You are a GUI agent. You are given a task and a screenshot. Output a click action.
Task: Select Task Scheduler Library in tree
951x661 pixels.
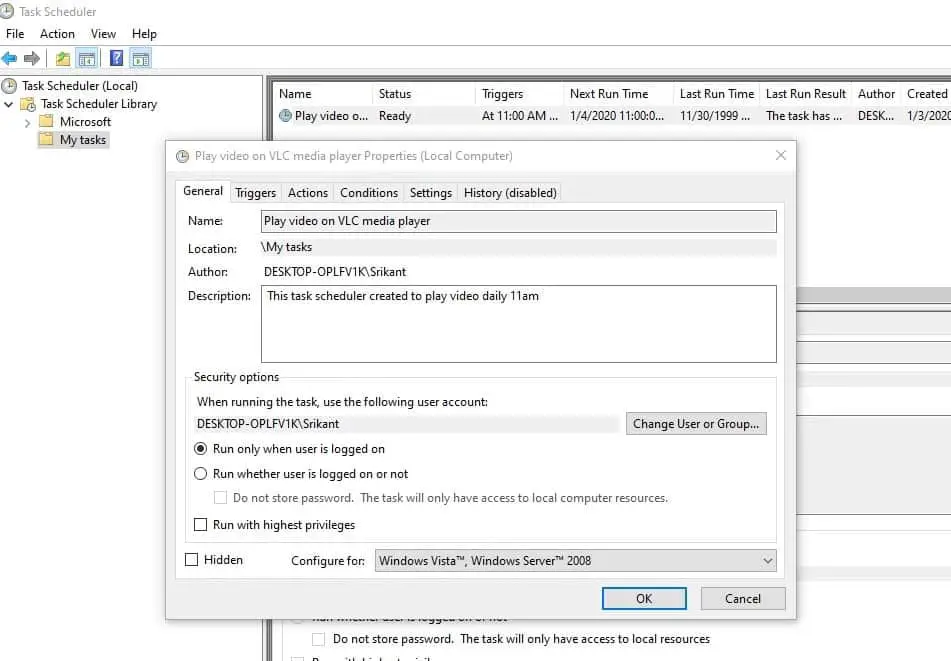click(x=99, y=104)
